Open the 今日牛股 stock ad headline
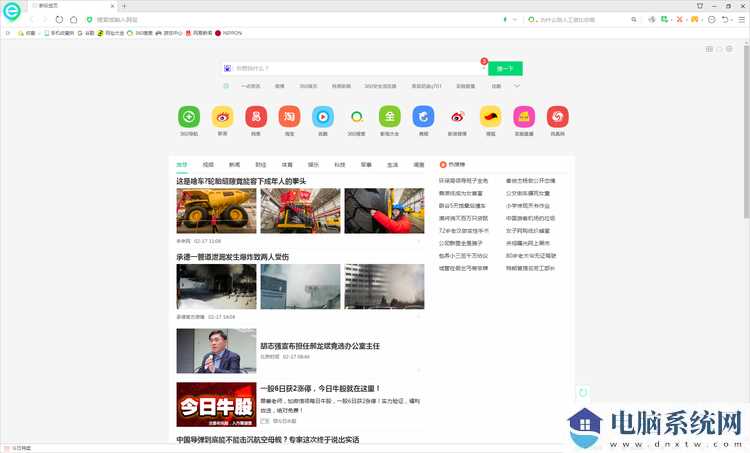The height and width of the screenshot is (453, 750). (x=320, y=388)
